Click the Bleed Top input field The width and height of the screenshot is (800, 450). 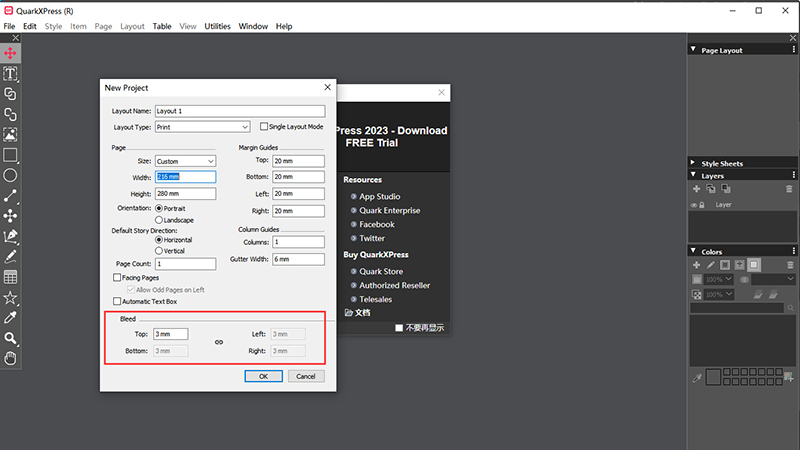(x=170, y=334)
